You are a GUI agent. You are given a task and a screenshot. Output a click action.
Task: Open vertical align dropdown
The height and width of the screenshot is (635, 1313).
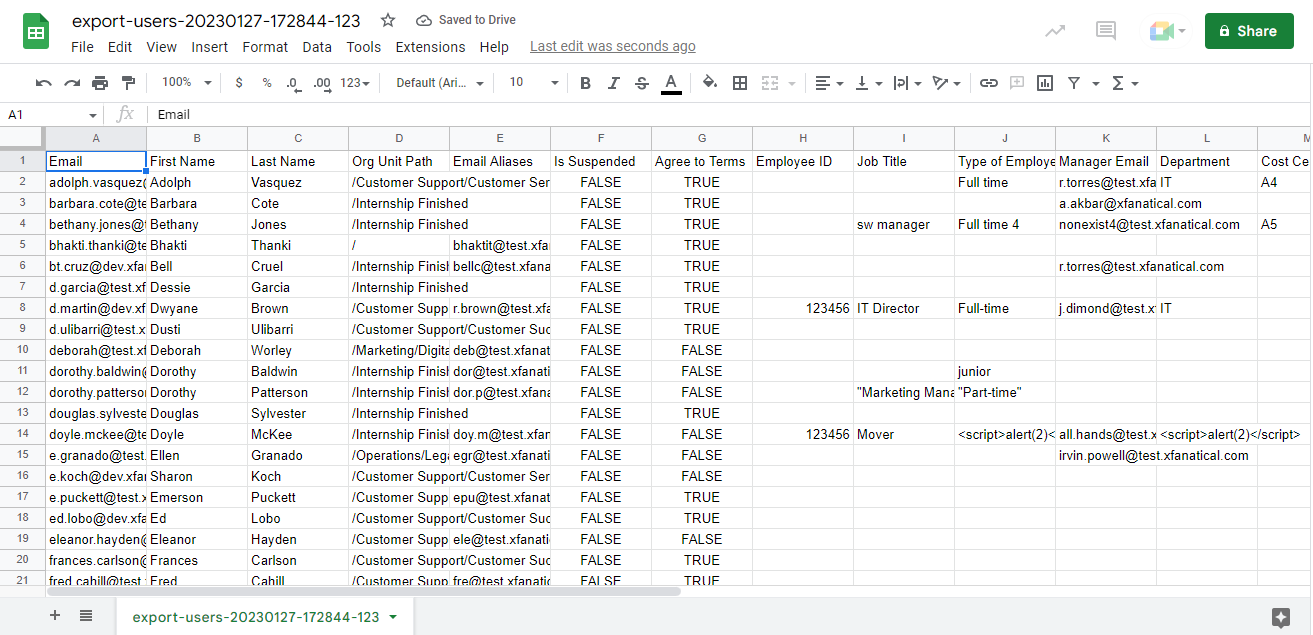[868, 83]
